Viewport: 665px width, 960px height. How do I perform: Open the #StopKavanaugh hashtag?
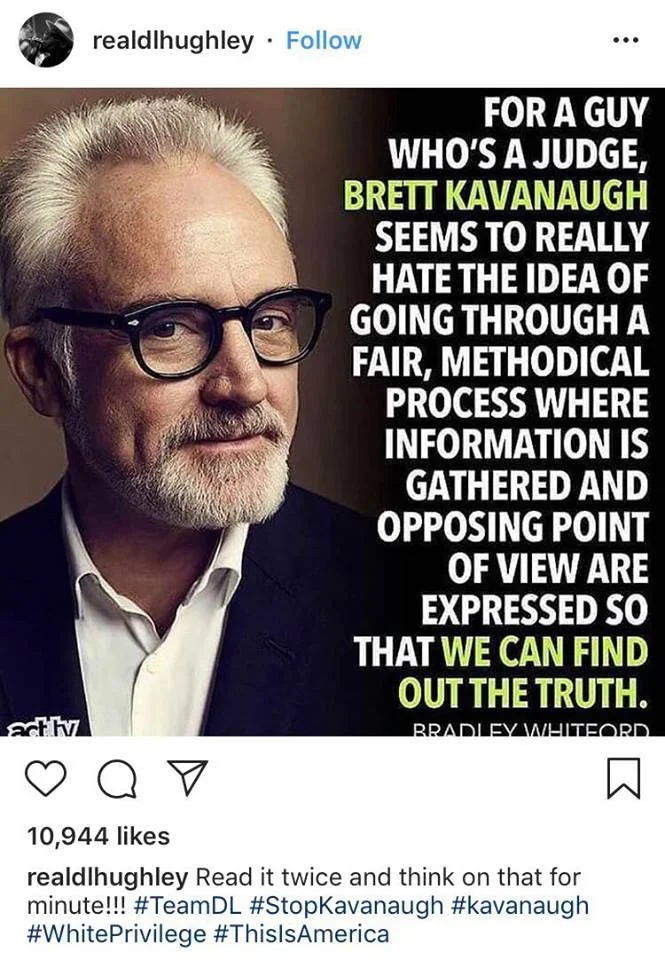pos(347,906)
